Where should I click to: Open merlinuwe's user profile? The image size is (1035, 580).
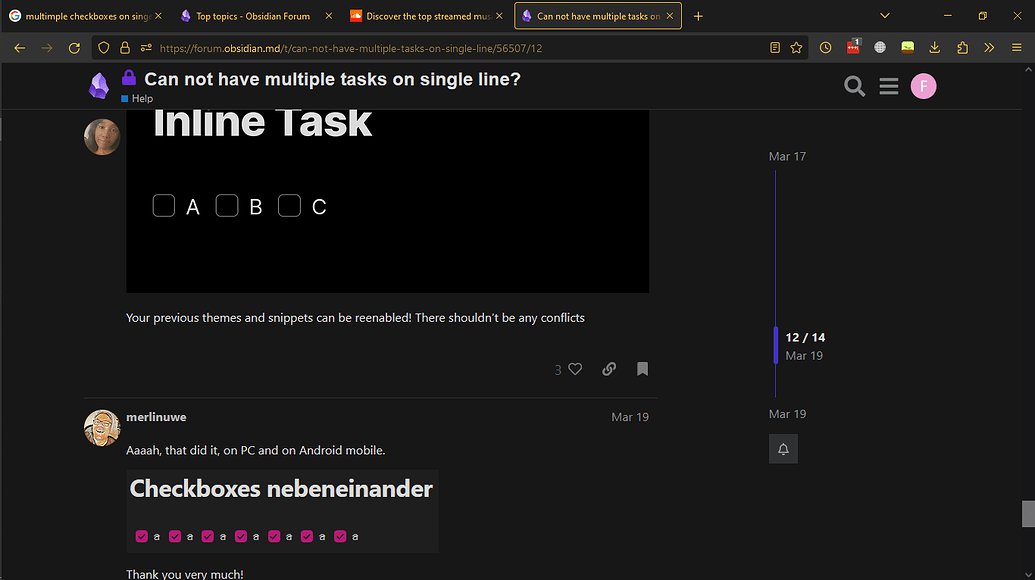click(x=156, y=417)
